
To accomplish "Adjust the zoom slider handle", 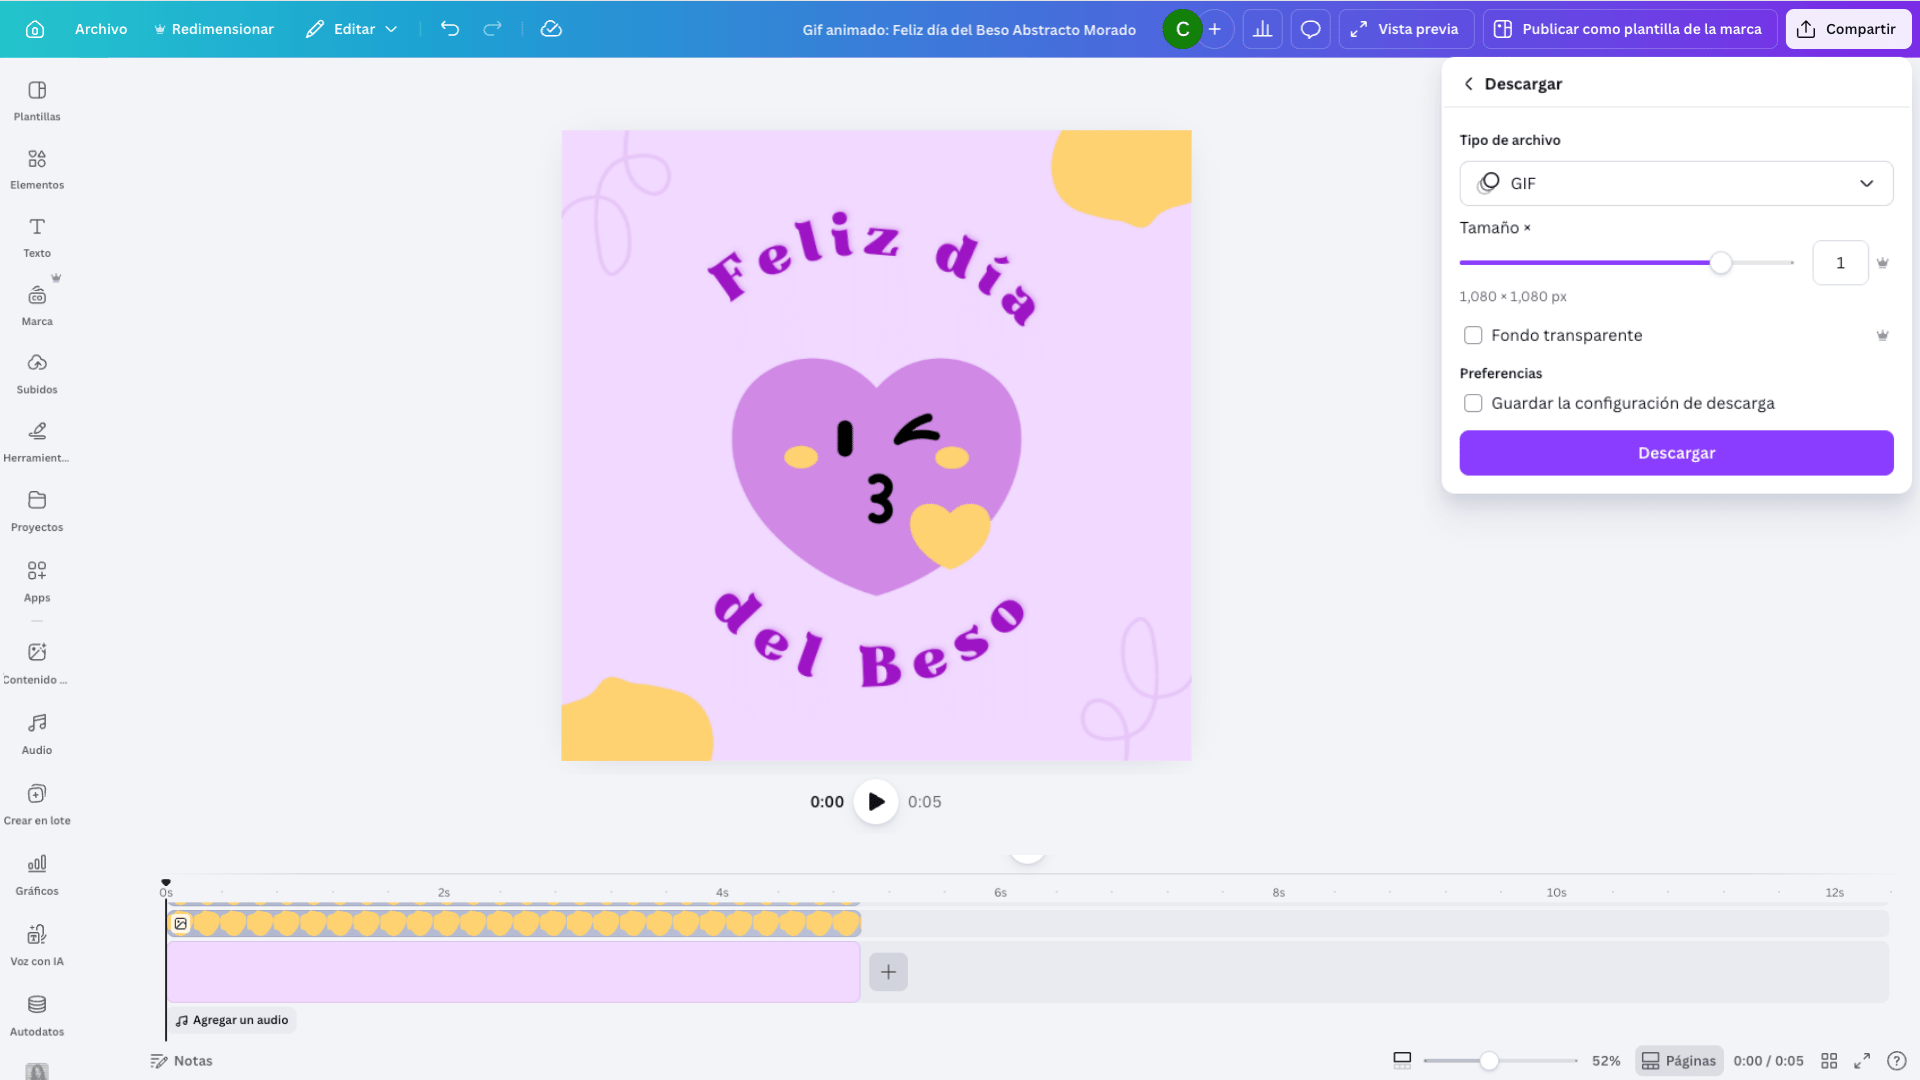I will [x=1489, y=1061].
